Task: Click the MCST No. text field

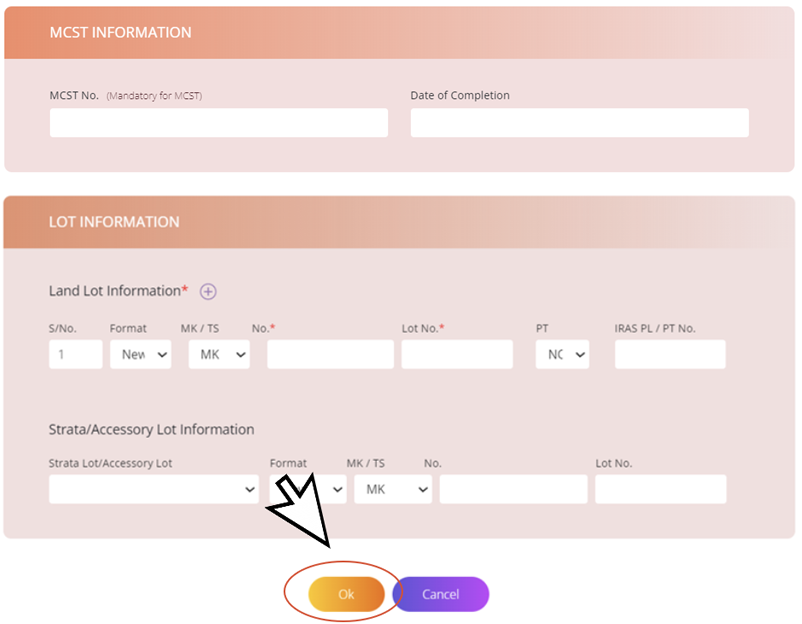Action: pyautogui.click(x=218, y=123)
